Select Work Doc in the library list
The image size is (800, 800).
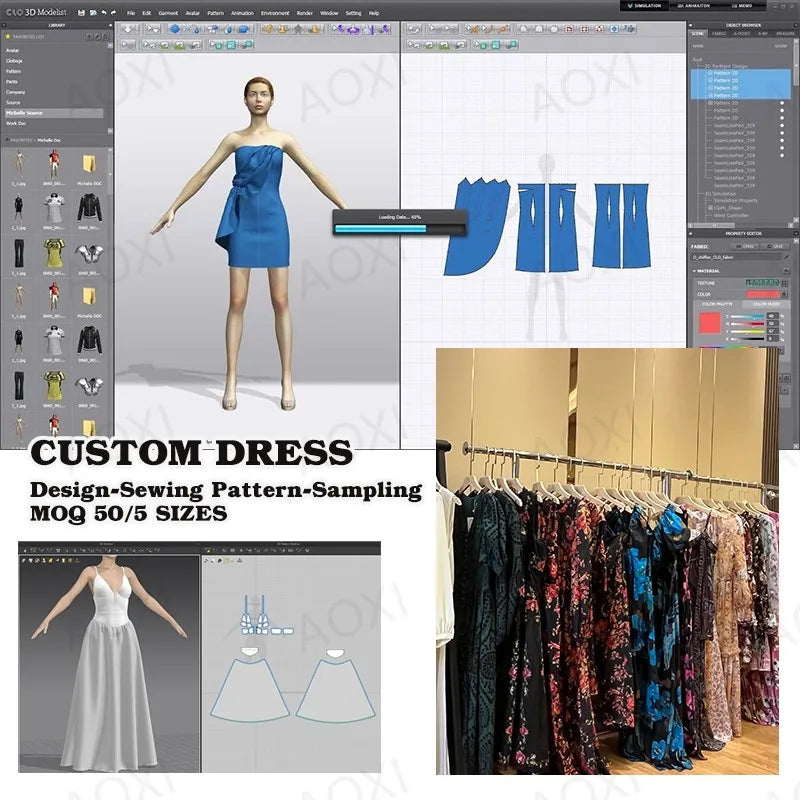(15, 123)
